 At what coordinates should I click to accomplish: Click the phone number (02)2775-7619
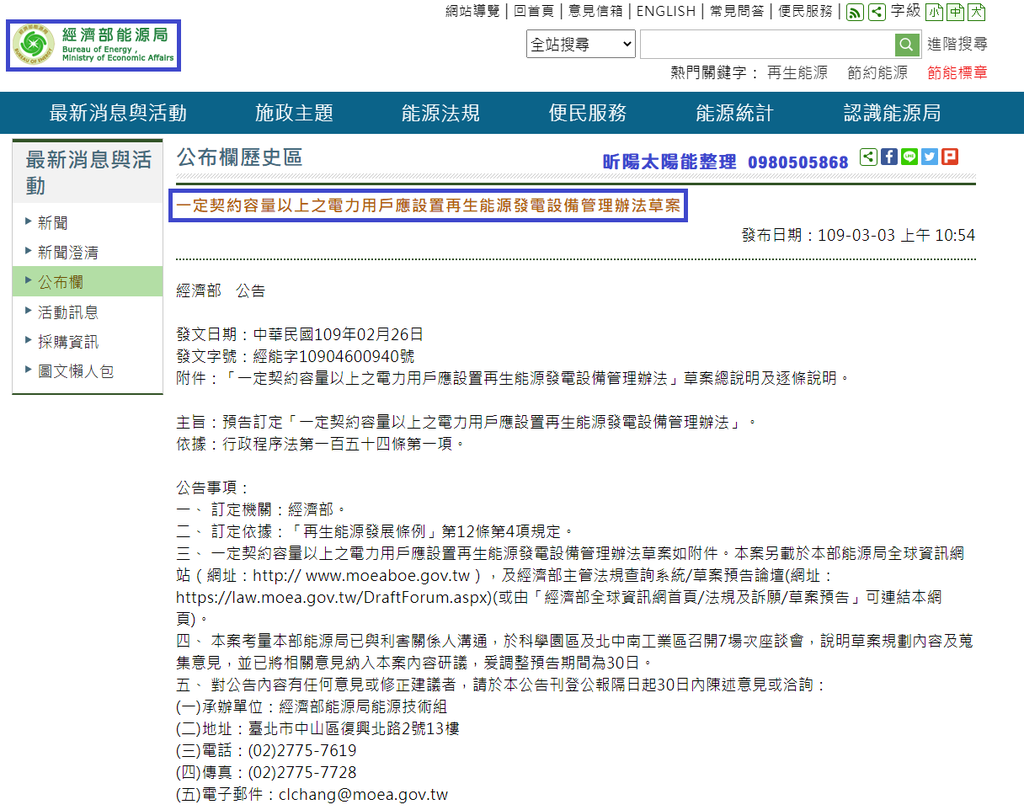coord(302,751)
